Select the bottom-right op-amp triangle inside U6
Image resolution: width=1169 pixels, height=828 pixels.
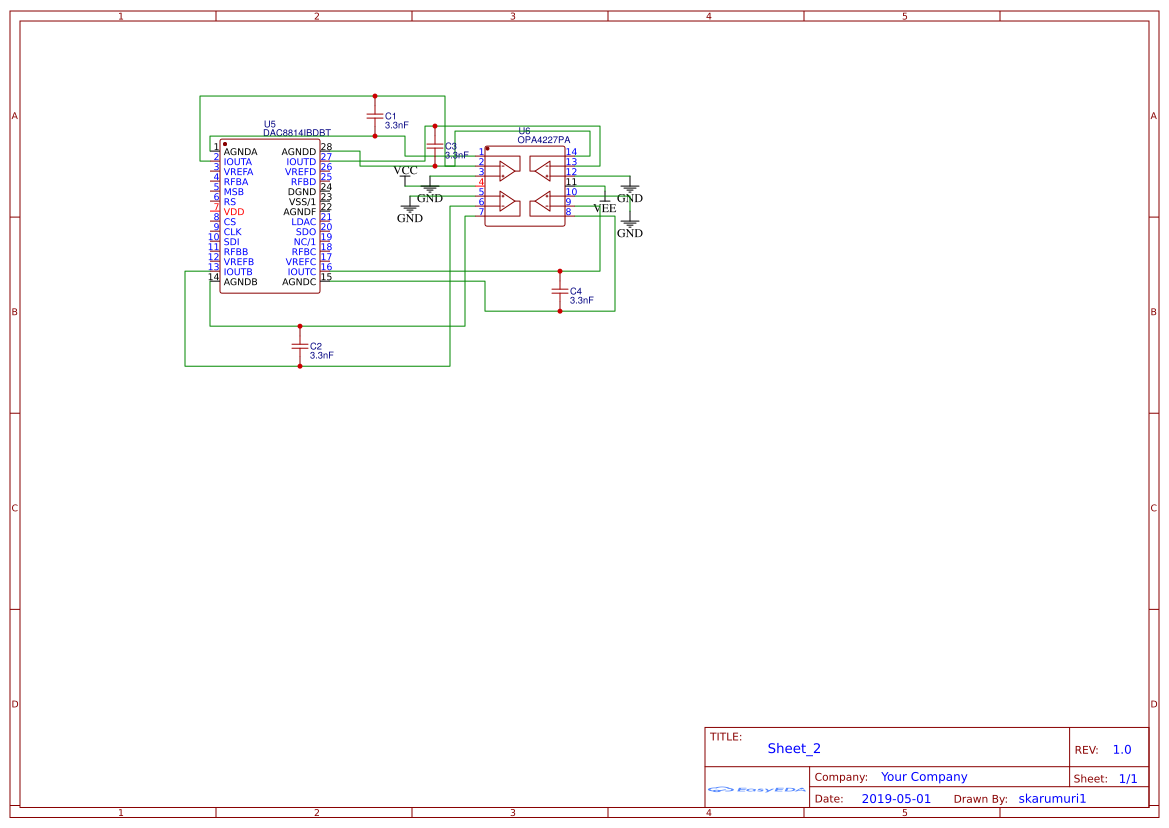point(545,202)
